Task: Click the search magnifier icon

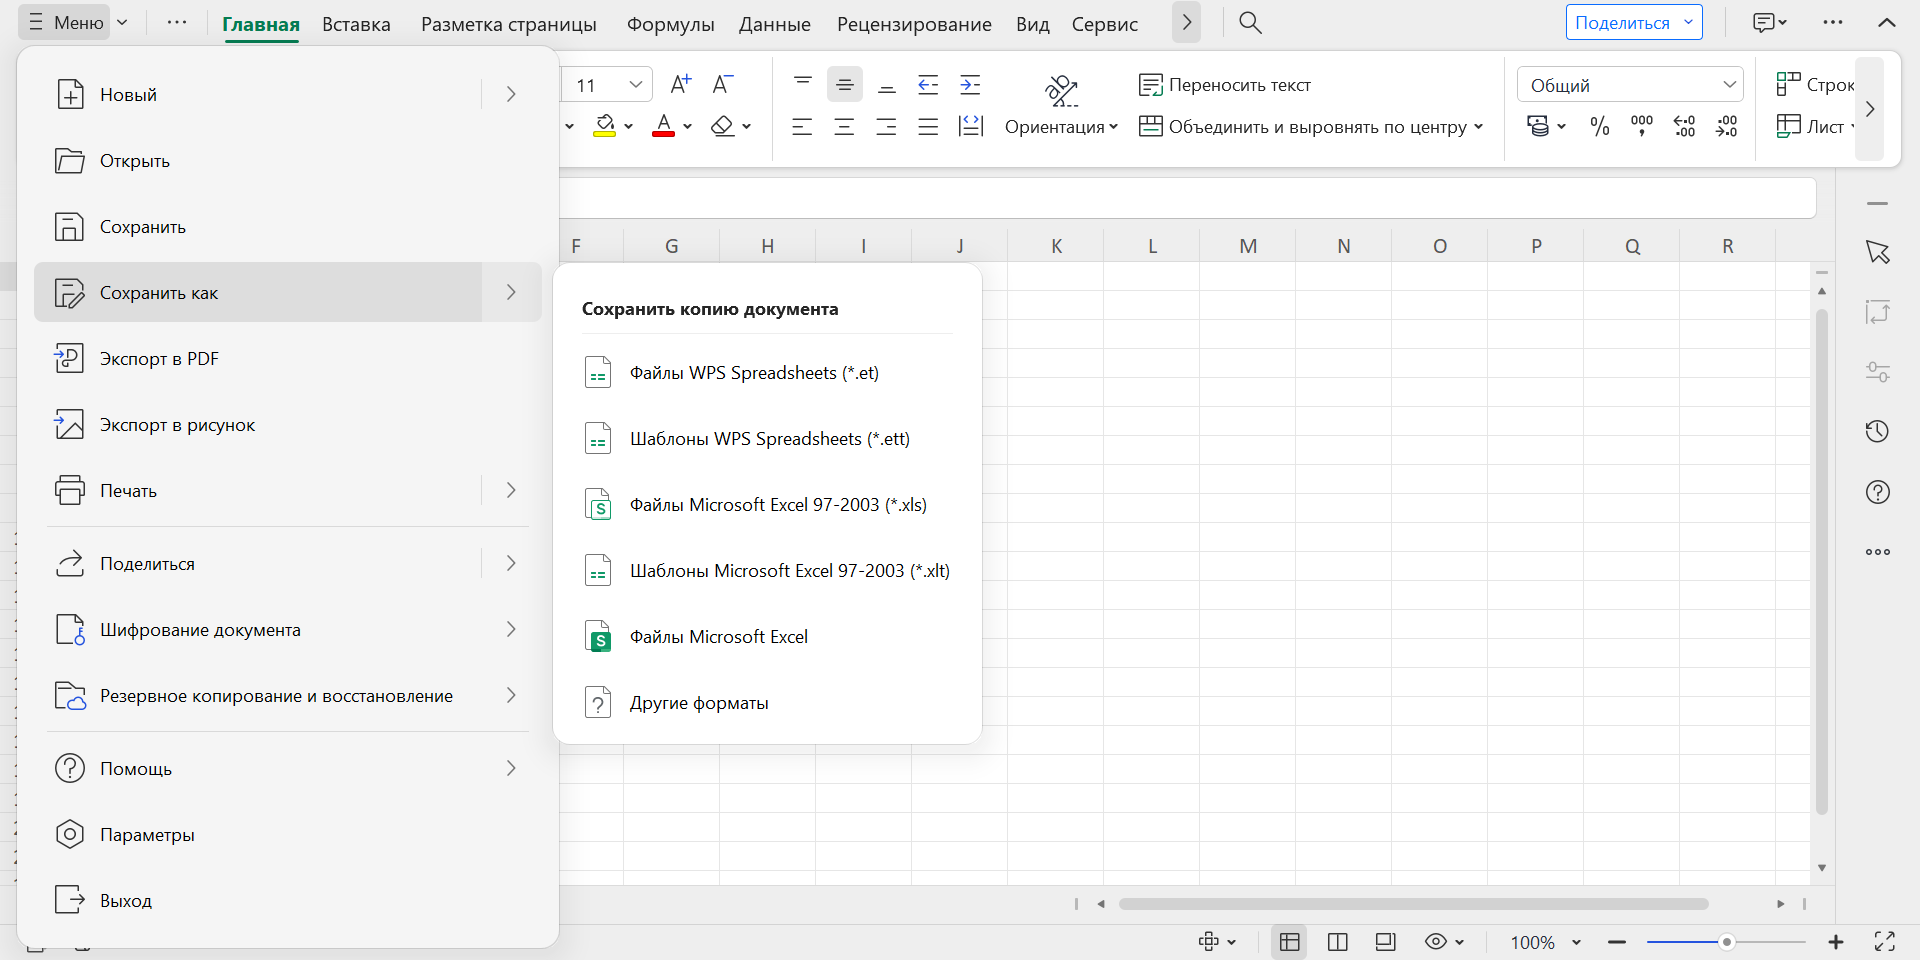Action: click(1250, 23)
